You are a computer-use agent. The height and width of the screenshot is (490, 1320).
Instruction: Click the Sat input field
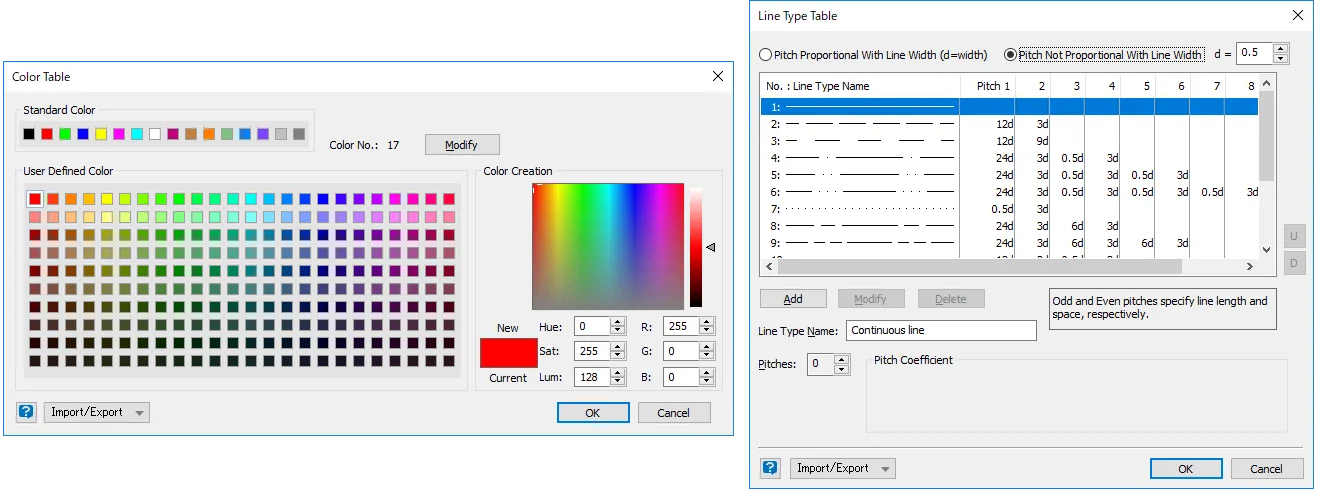[594, 351]
